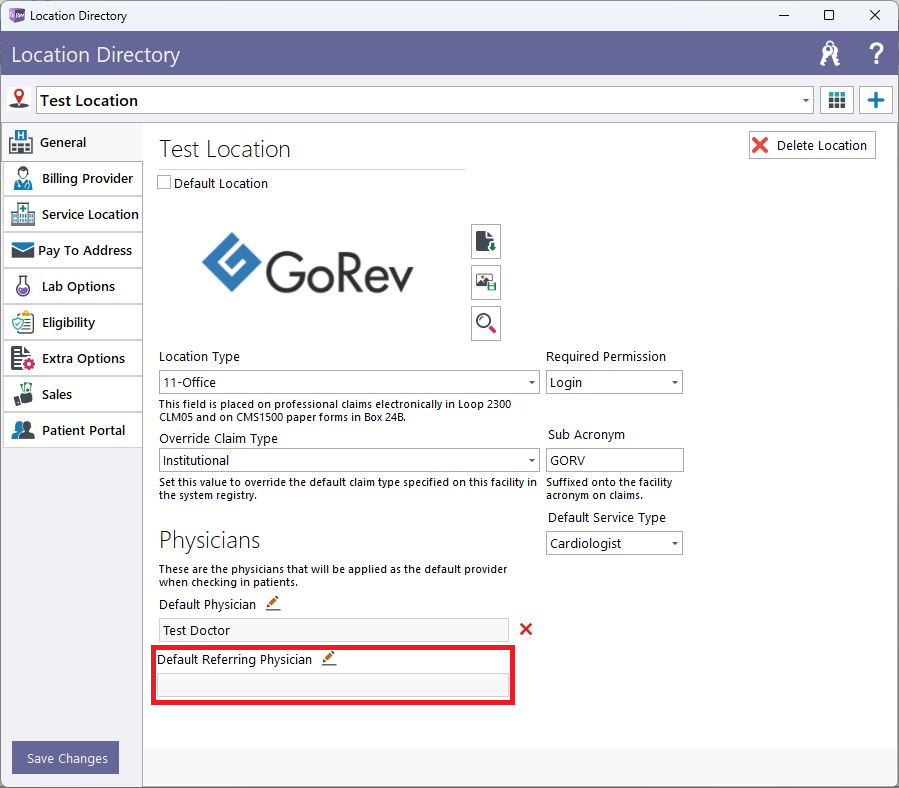The image size is (899, 788).
Task: Open the Lab Options tab
Action: 73,286
